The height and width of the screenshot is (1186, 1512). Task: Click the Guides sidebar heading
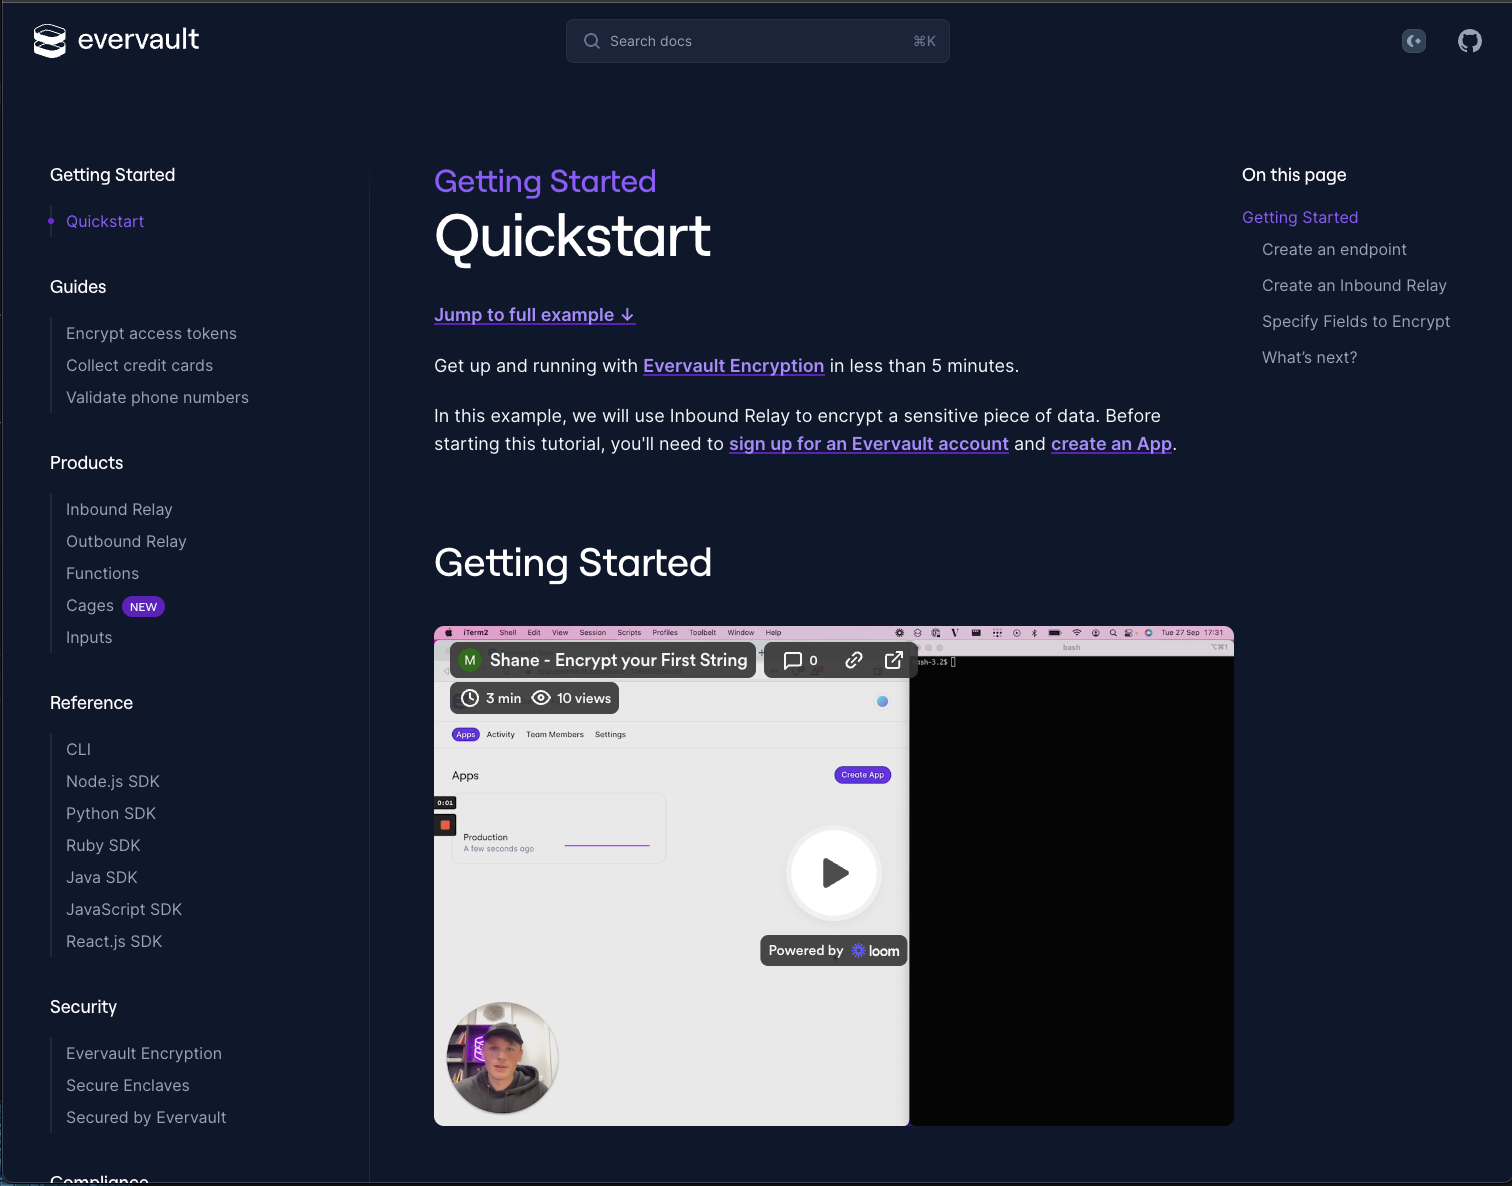(x=78, y=287)
